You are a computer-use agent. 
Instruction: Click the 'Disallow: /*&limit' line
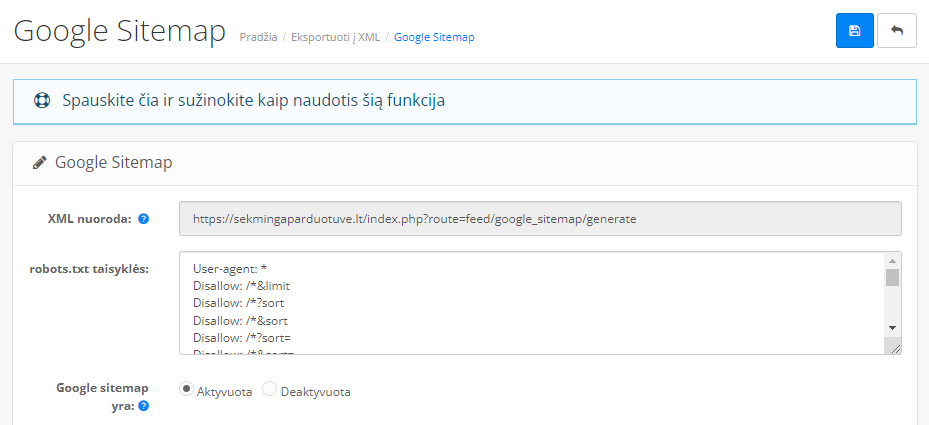pos(241,286)
